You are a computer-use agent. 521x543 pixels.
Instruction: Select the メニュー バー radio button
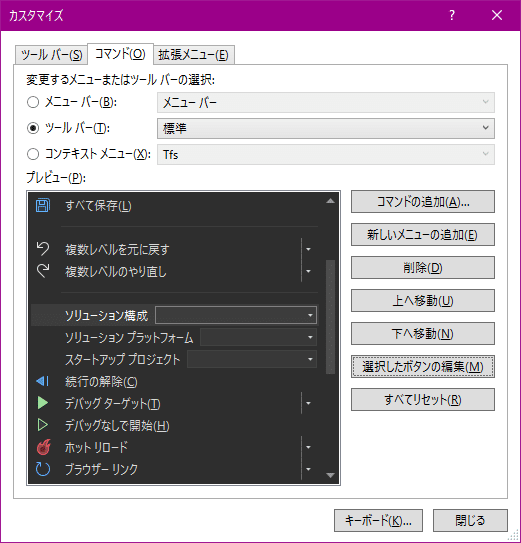pos(33,102)
